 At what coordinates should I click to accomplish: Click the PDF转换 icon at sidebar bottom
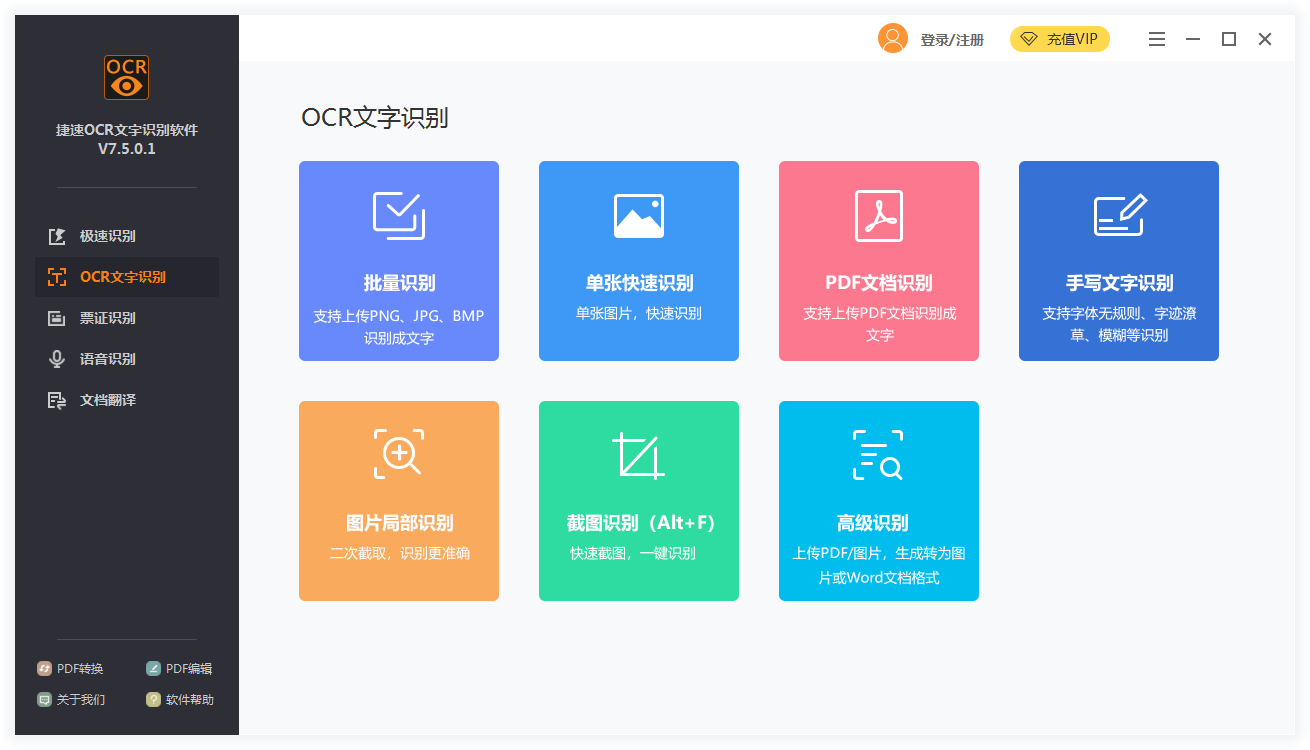pos(44,669)
